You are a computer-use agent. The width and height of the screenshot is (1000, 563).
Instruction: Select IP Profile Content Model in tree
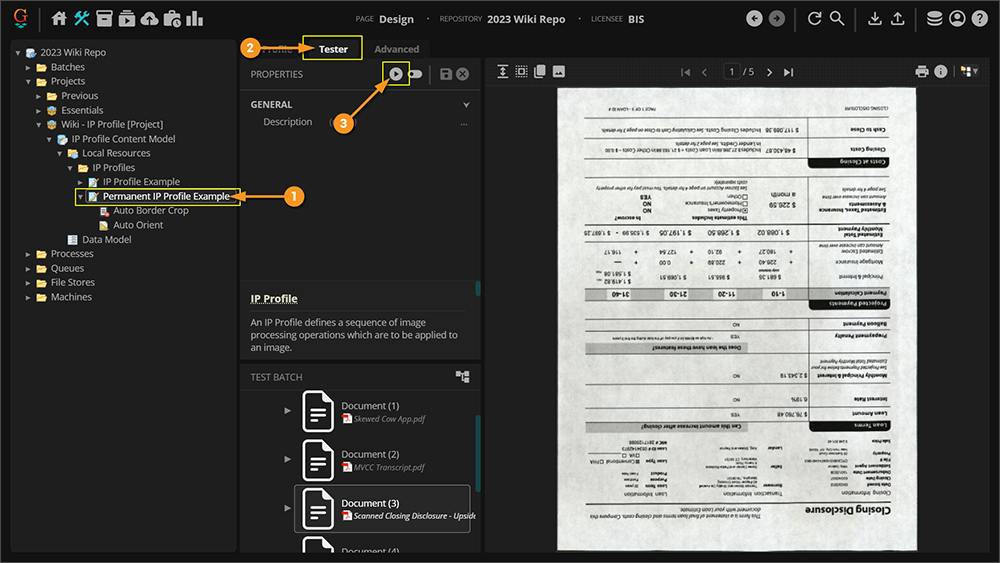123,138
